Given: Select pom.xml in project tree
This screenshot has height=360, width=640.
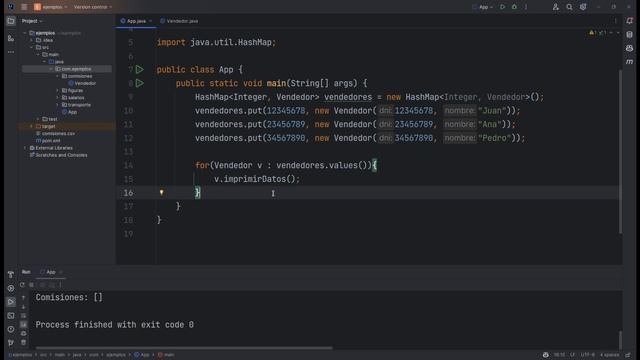Looking at the screenshot, I should [x=48, y=141].
